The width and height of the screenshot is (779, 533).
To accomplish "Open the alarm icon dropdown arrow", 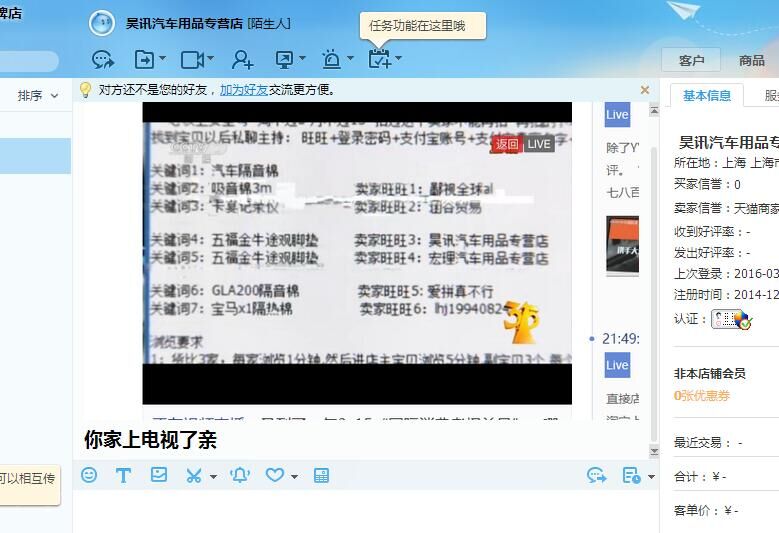I will click(350, 59).
